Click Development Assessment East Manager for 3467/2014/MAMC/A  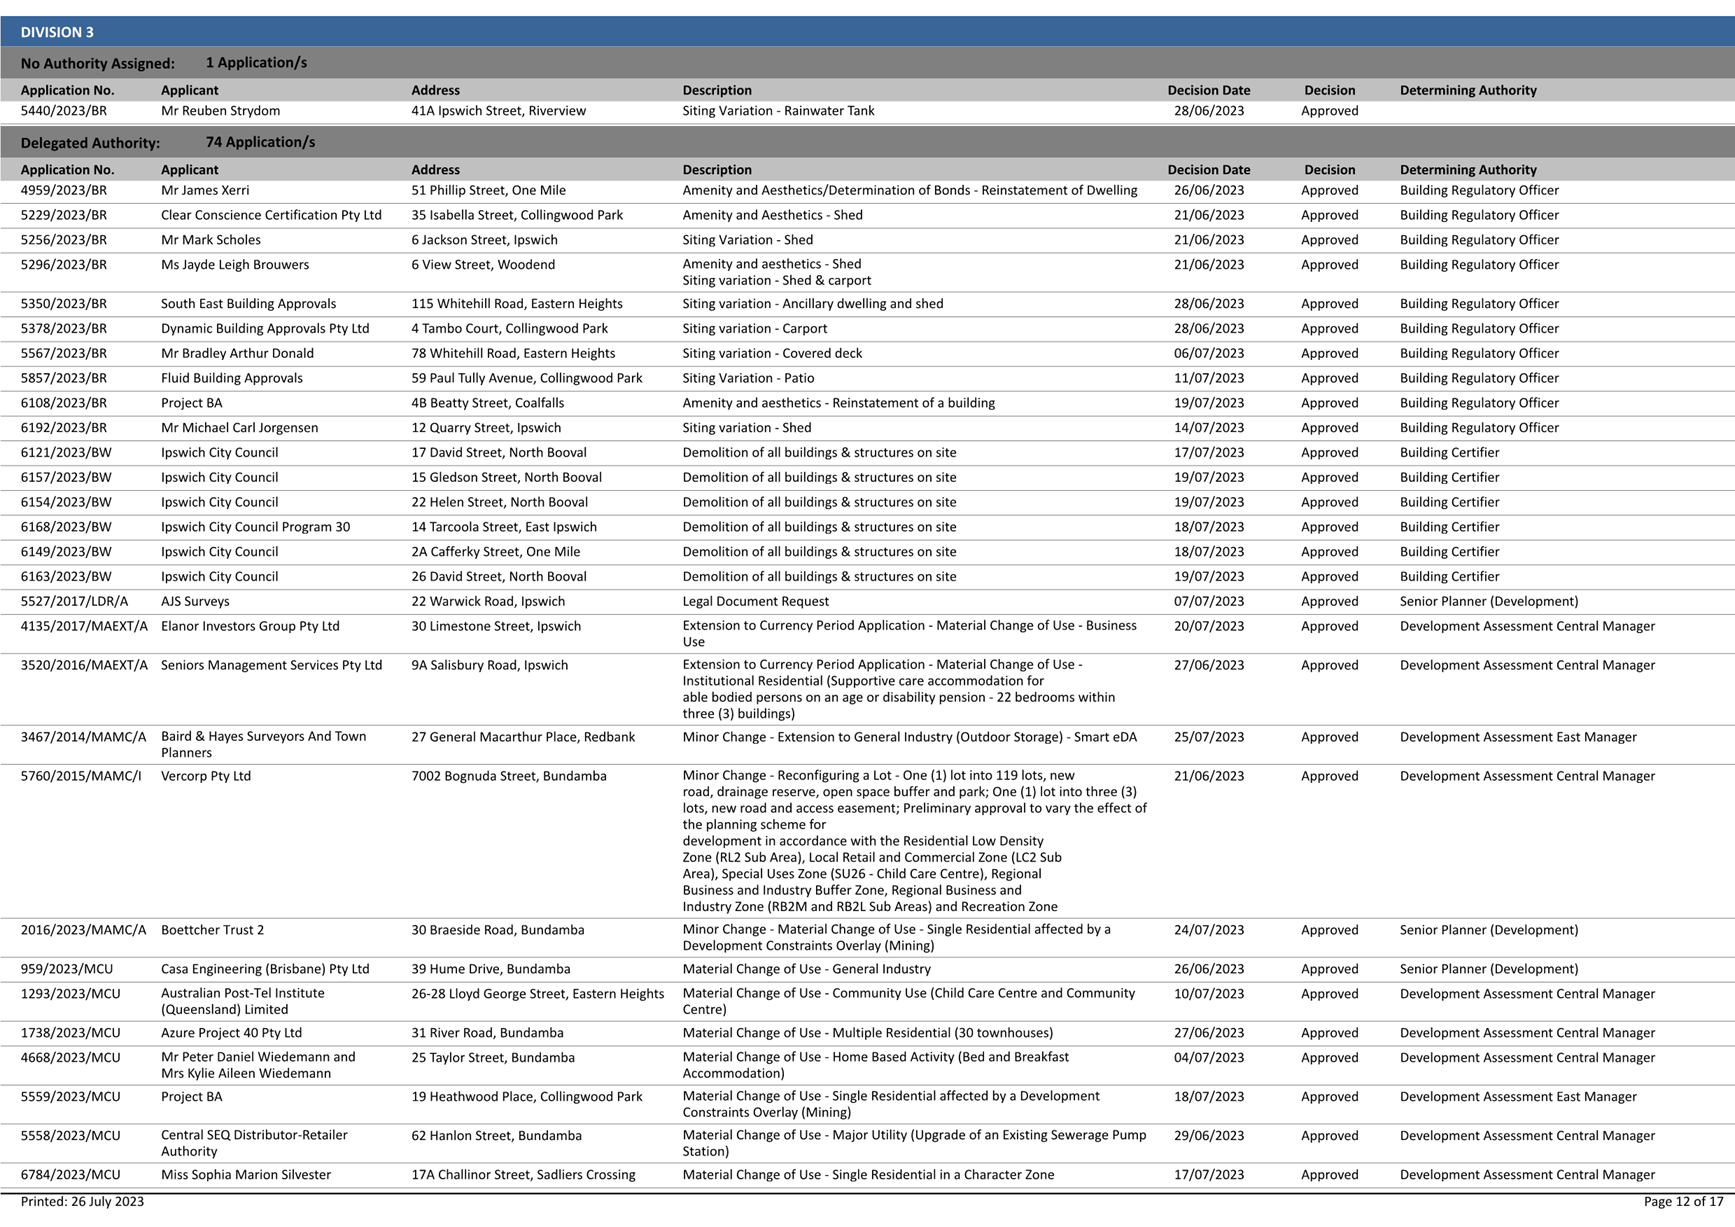click(x=1518, y=737)
